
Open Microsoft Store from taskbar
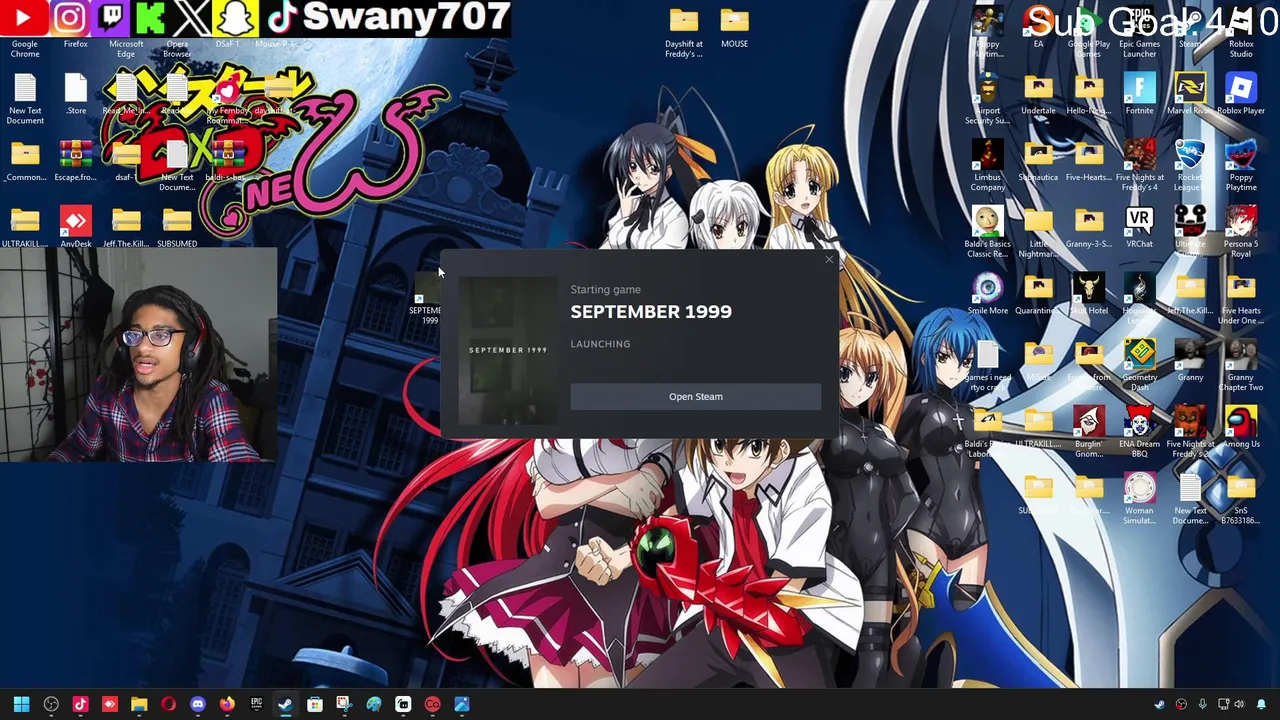(x=315, y=704)
